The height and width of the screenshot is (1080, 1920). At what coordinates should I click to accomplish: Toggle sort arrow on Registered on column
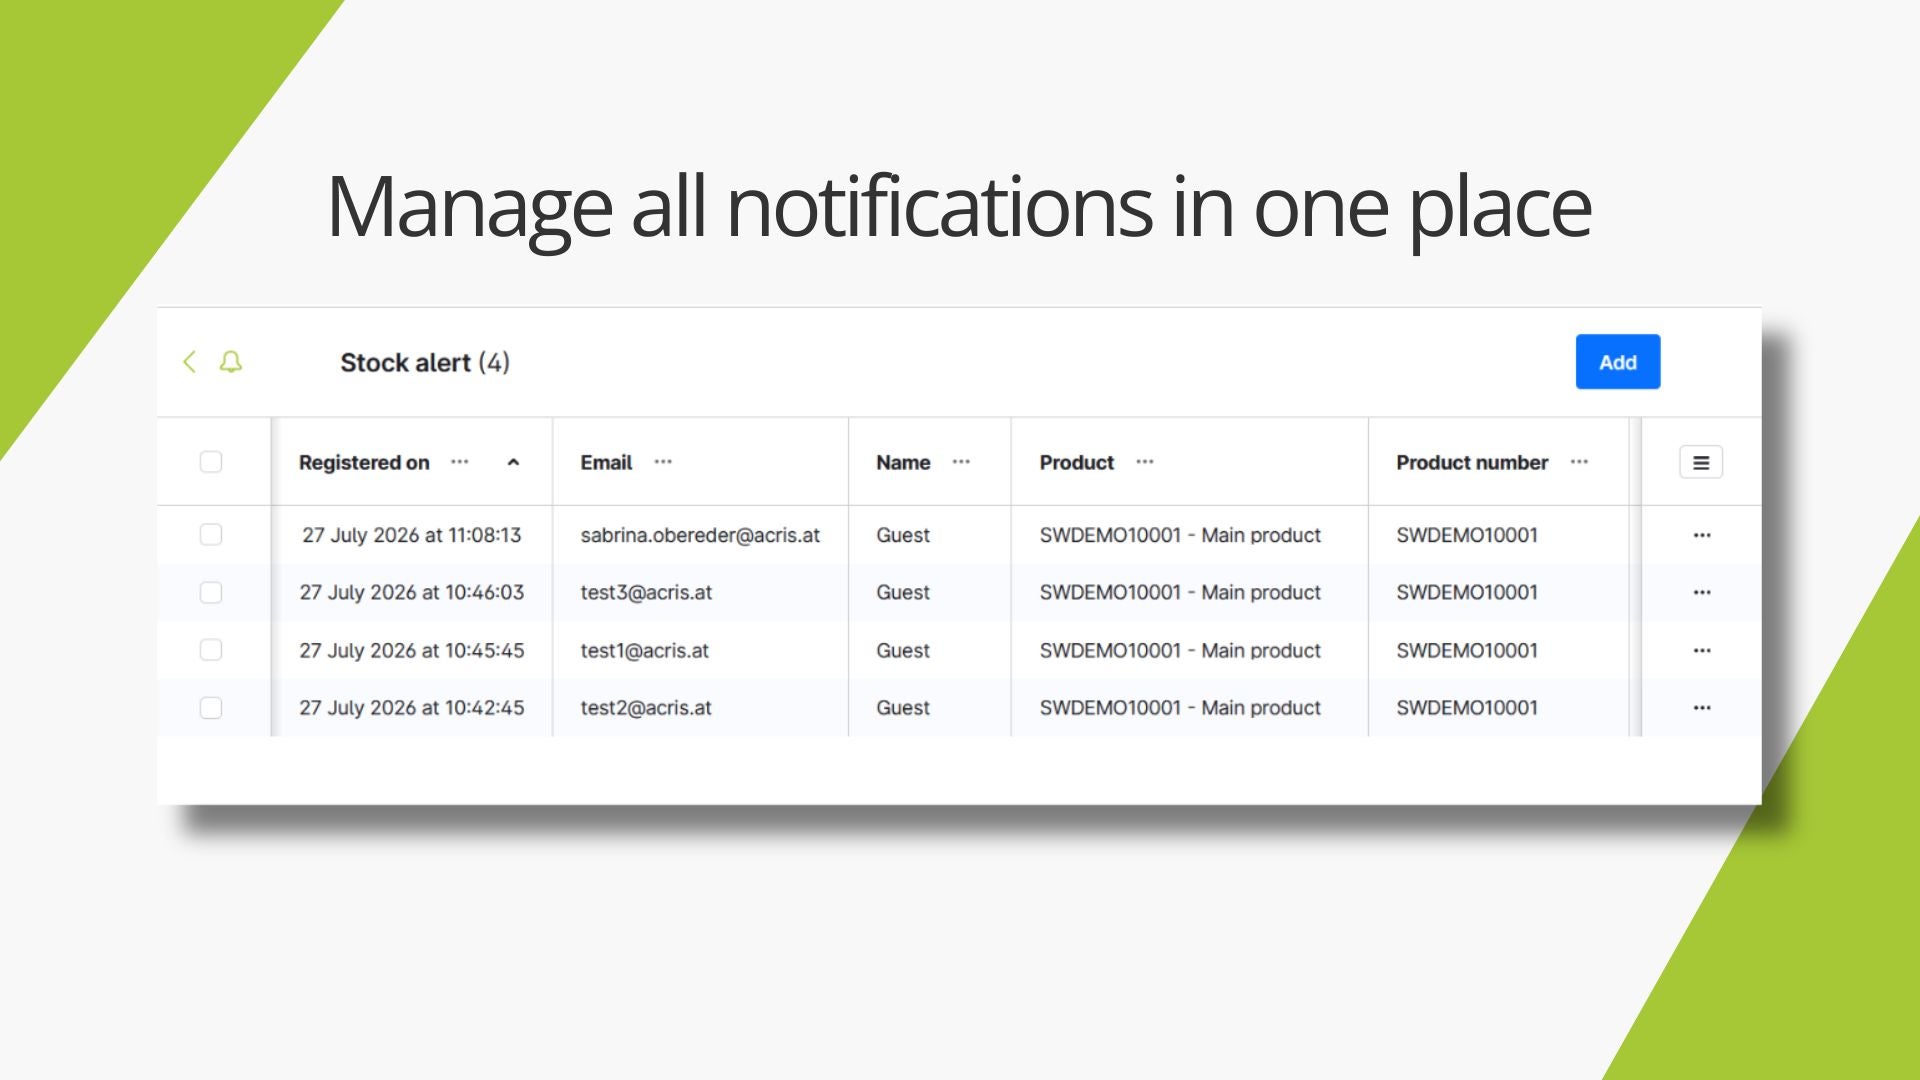click(513, 462)
